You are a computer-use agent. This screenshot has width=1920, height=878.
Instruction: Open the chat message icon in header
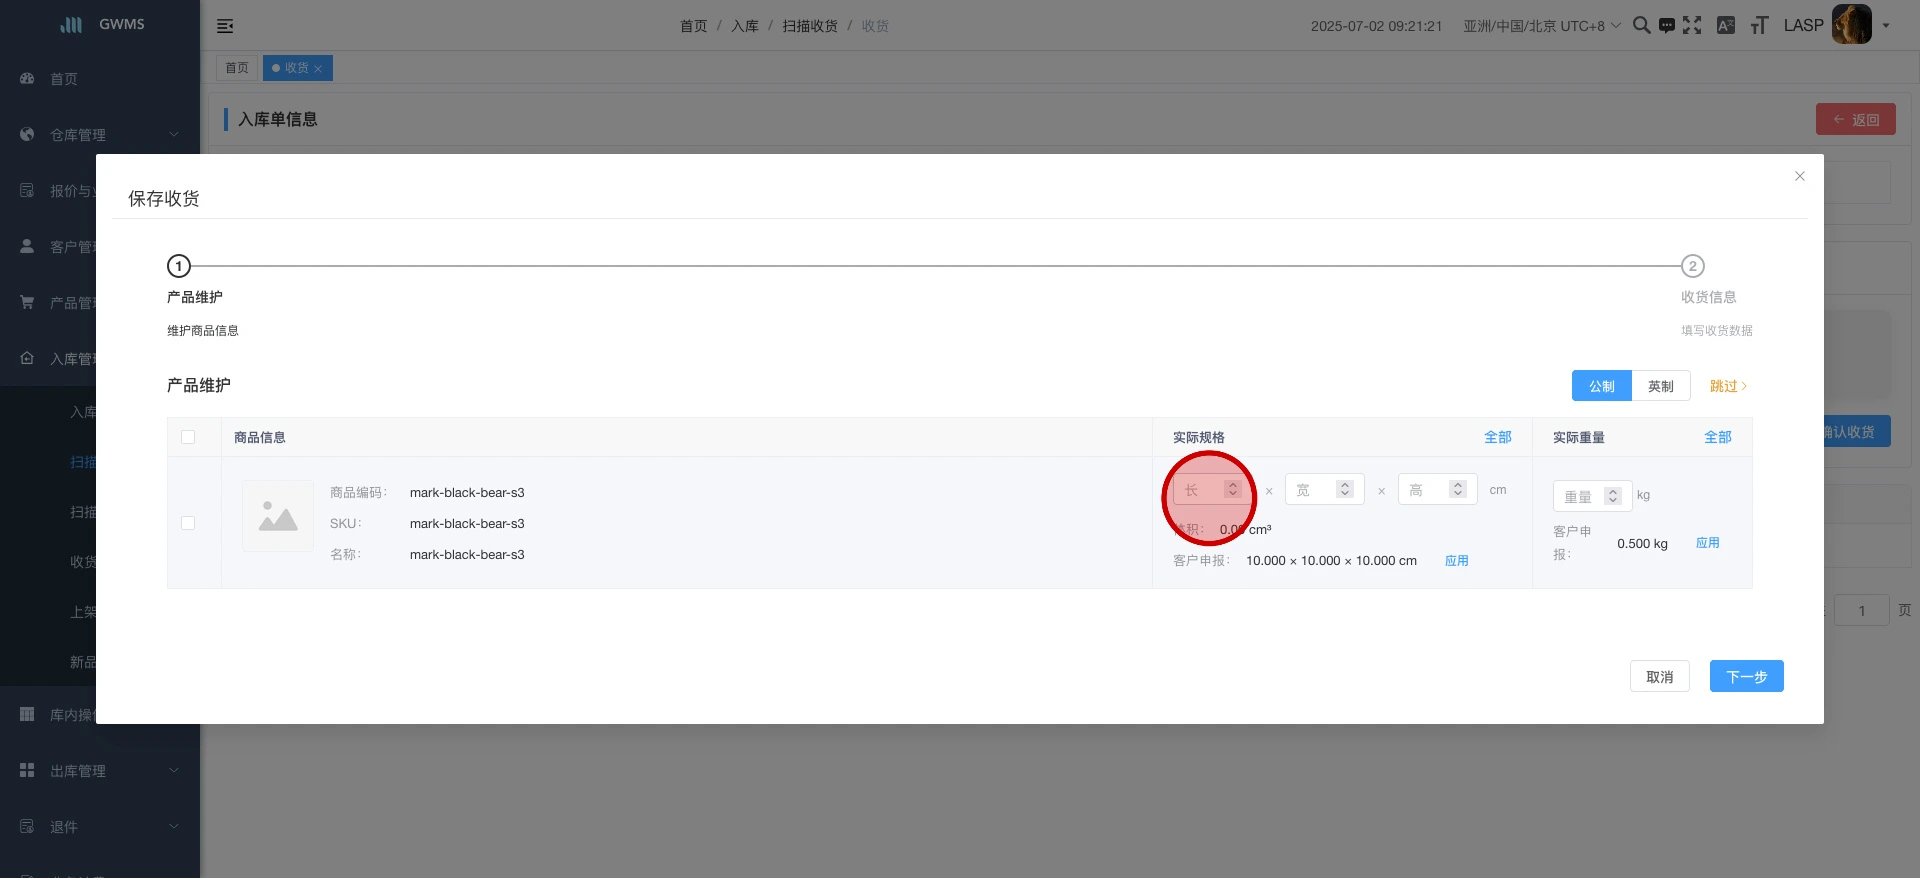coord(1666,25)
